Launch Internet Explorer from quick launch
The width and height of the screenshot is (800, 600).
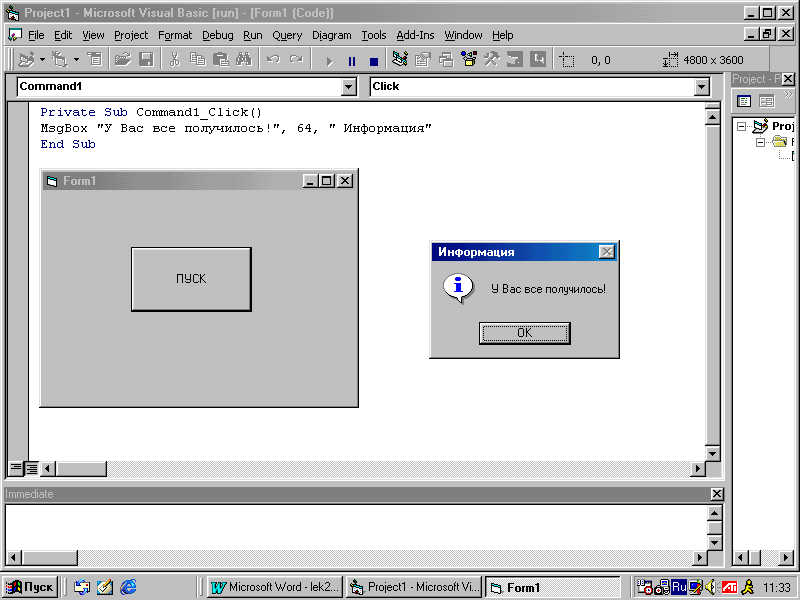pyautogui.click(x=128, y=587)
